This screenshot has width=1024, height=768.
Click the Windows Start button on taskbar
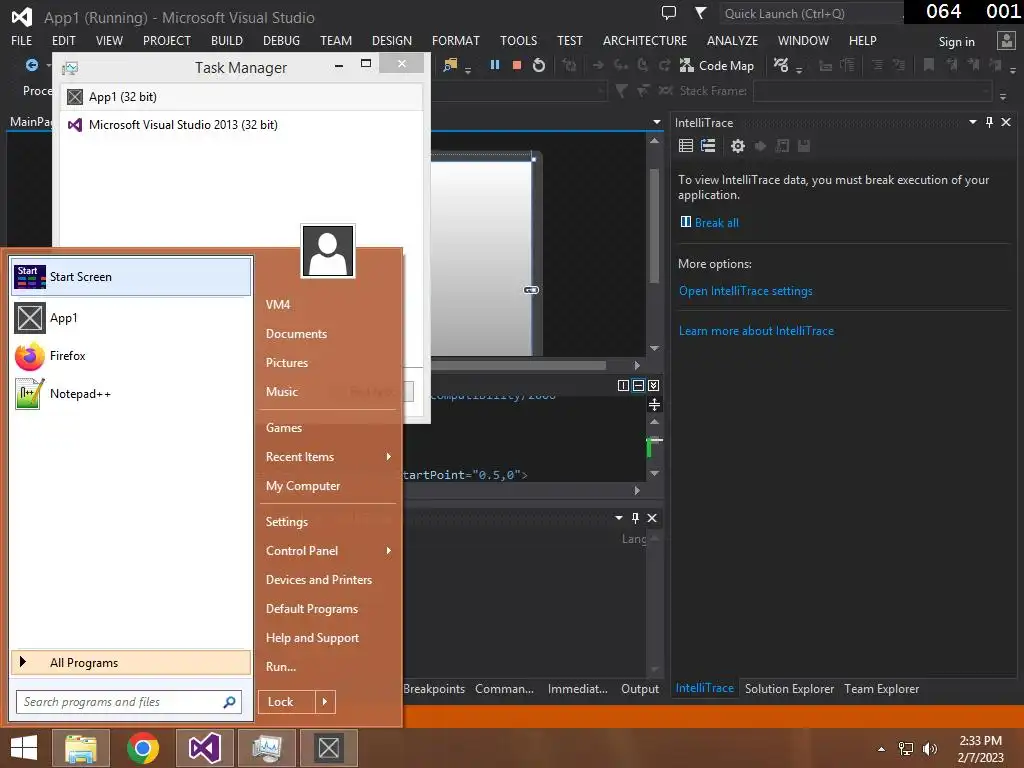[24, 748]
